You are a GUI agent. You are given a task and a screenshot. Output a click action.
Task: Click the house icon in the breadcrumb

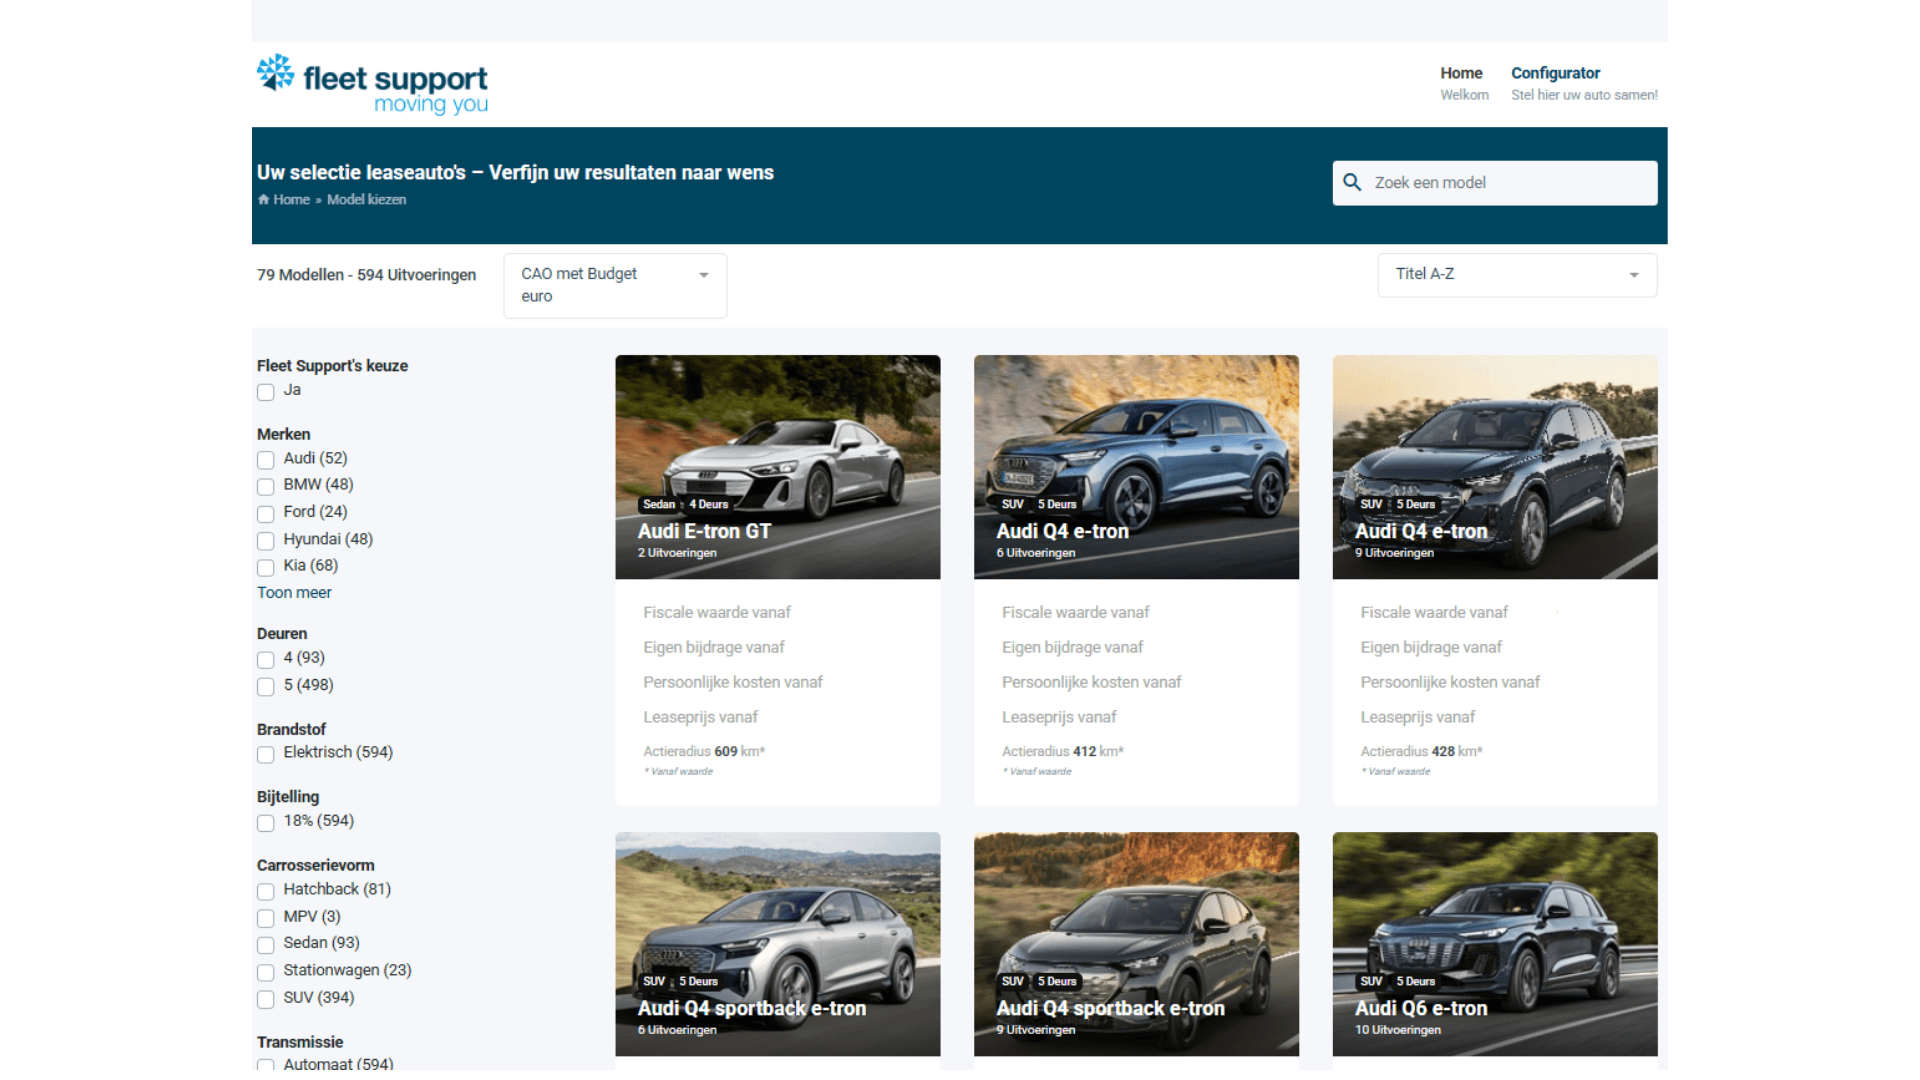[x=263, y=199]
